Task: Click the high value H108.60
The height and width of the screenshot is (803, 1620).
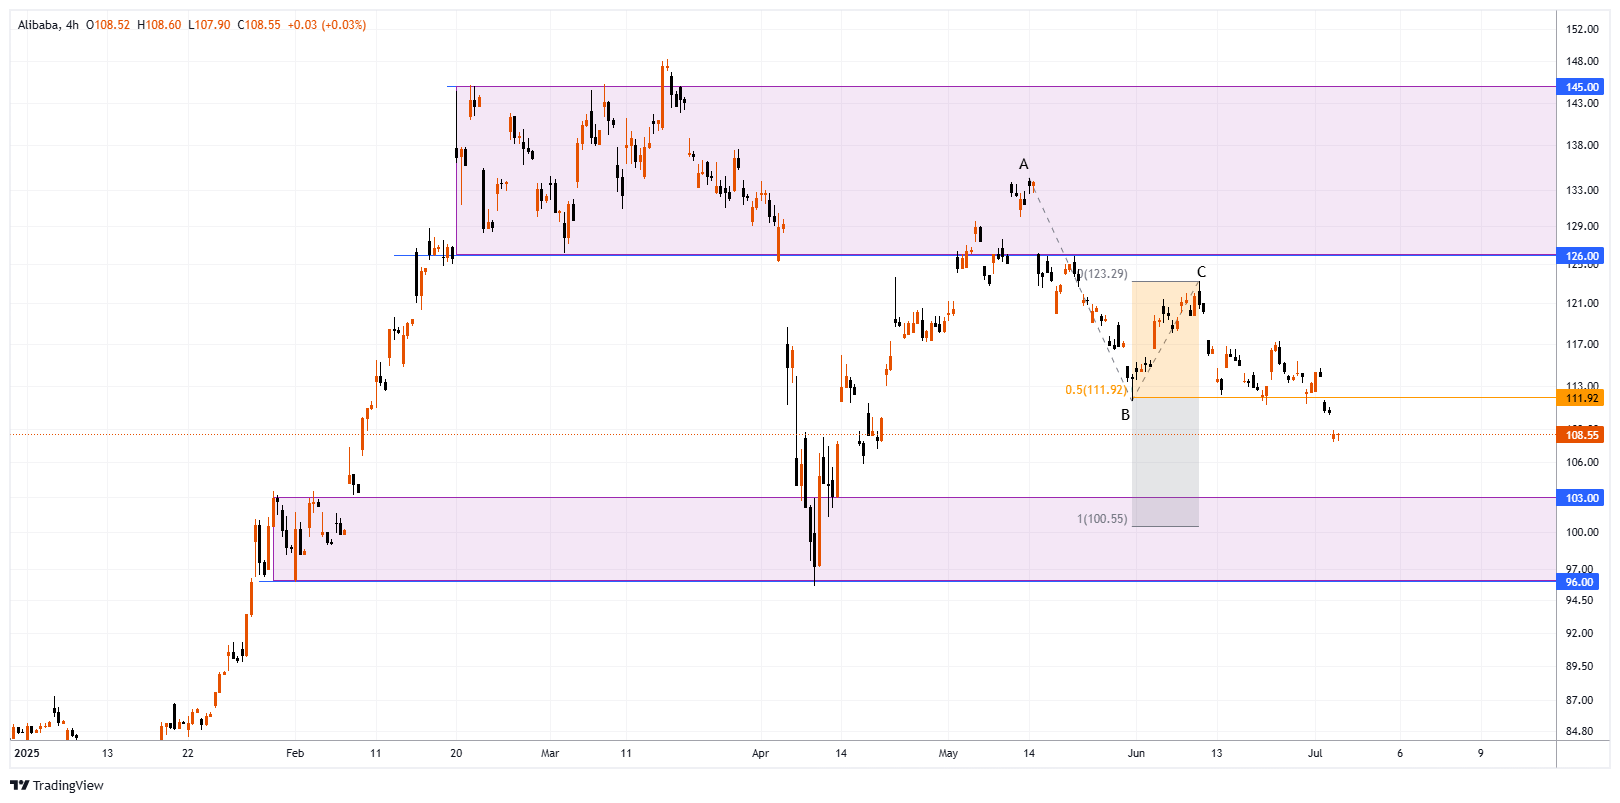Action: [x=159, y=25]
